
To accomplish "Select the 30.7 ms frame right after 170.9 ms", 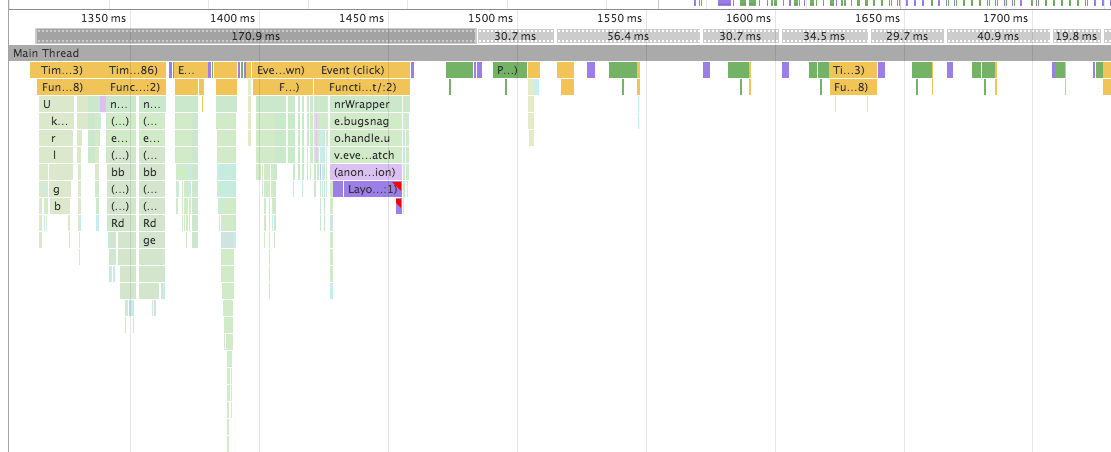I will click(x=516, y=36).
